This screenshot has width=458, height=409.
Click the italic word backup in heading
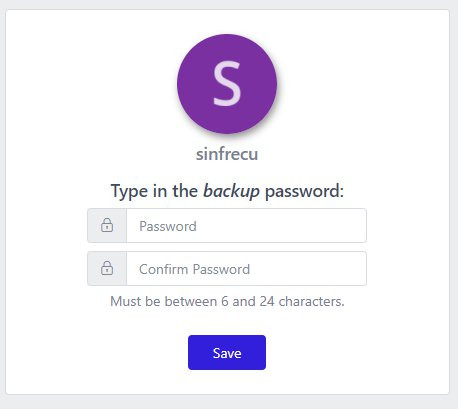pos(231,191)
